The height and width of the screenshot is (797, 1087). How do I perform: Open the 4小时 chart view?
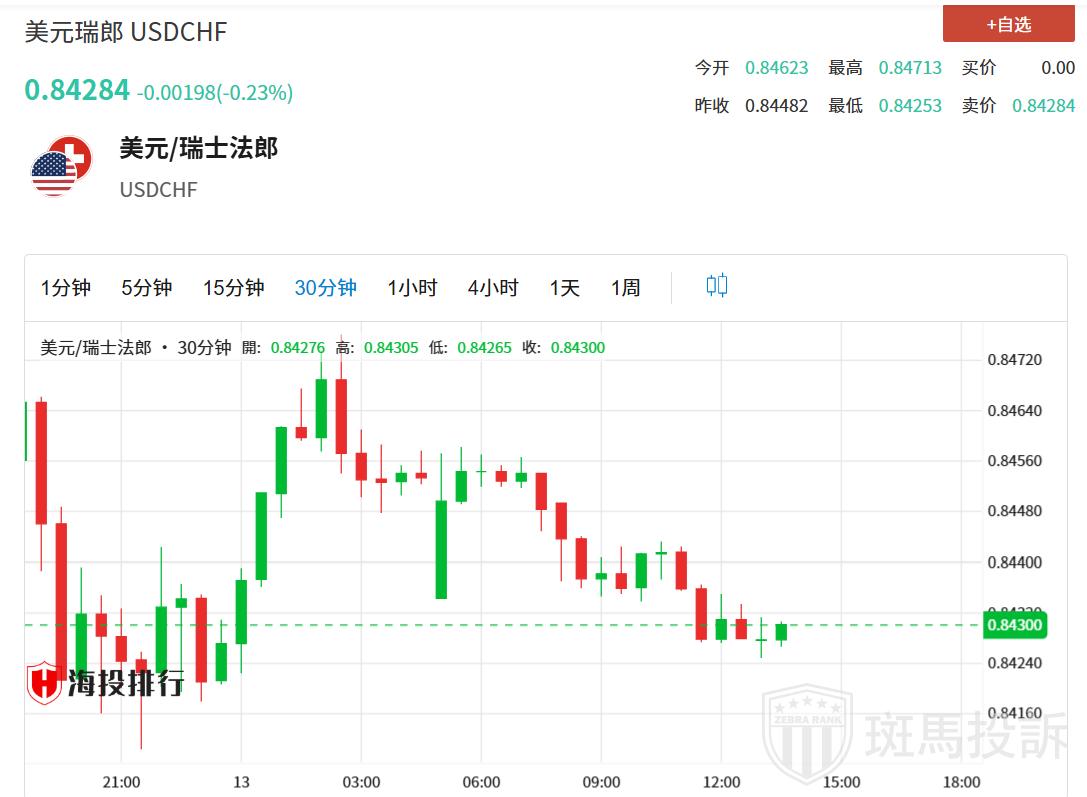click(493, 288)
